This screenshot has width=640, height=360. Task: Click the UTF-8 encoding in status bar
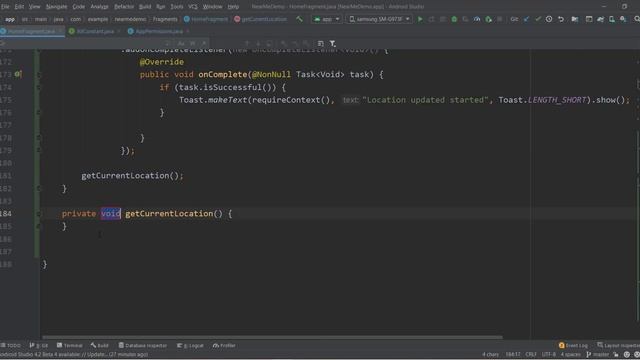tap(549, 354)
